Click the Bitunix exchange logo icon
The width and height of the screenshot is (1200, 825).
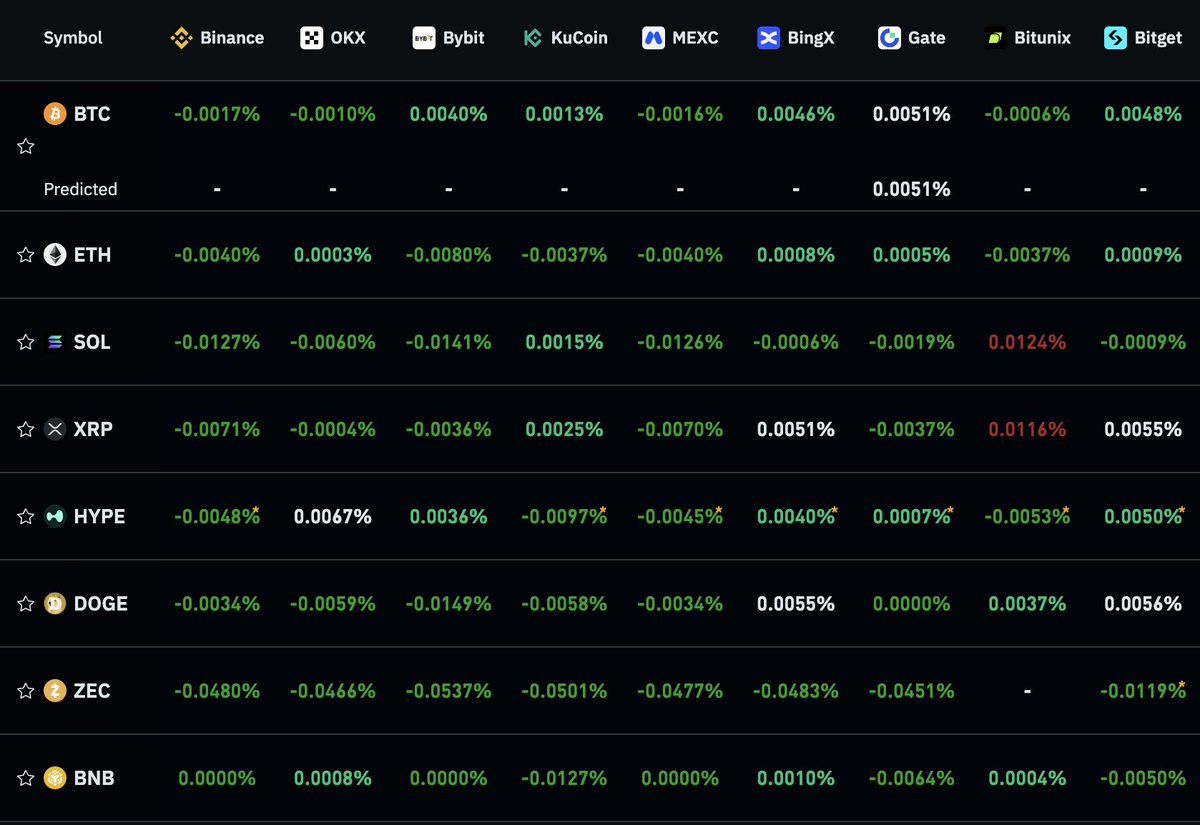click(995, 38)
